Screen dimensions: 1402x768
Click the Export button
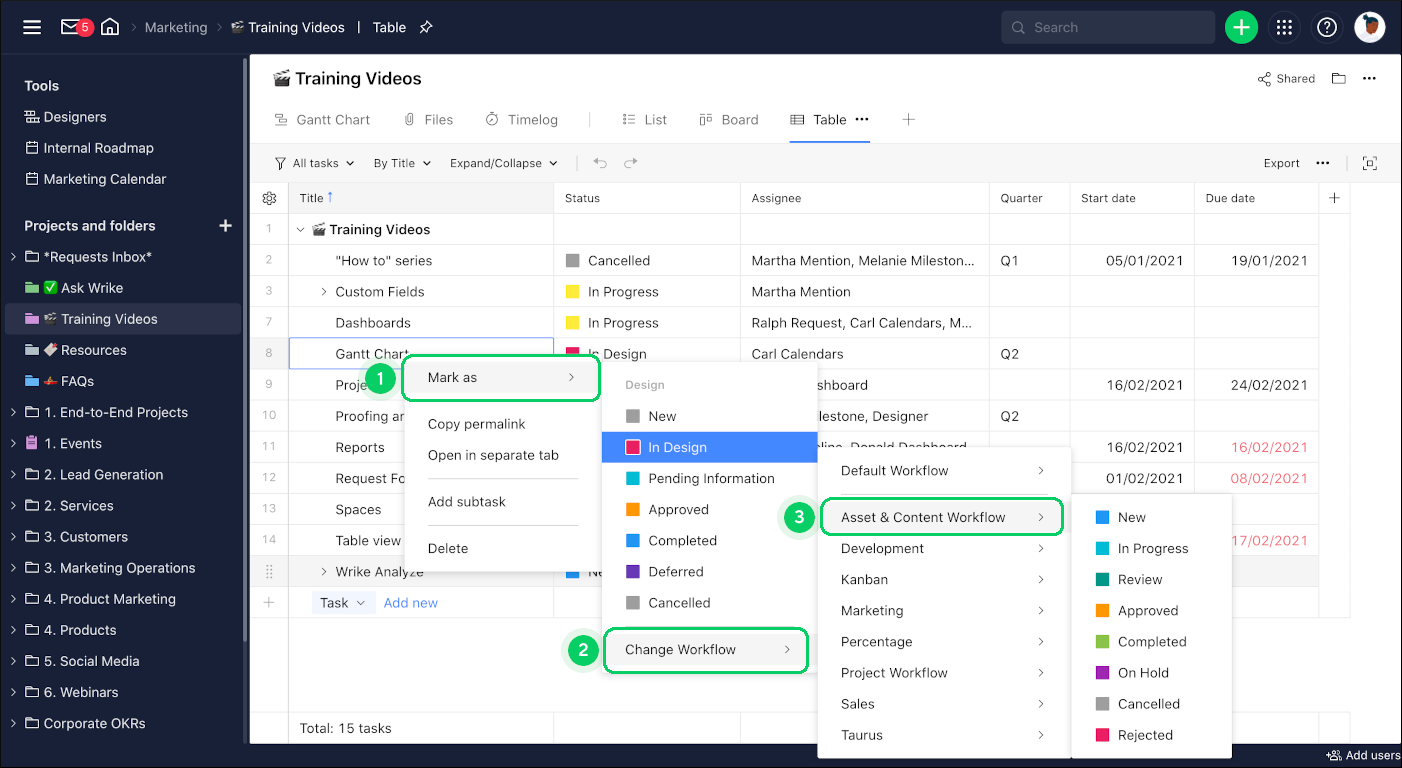click(x=1281, y=163)
